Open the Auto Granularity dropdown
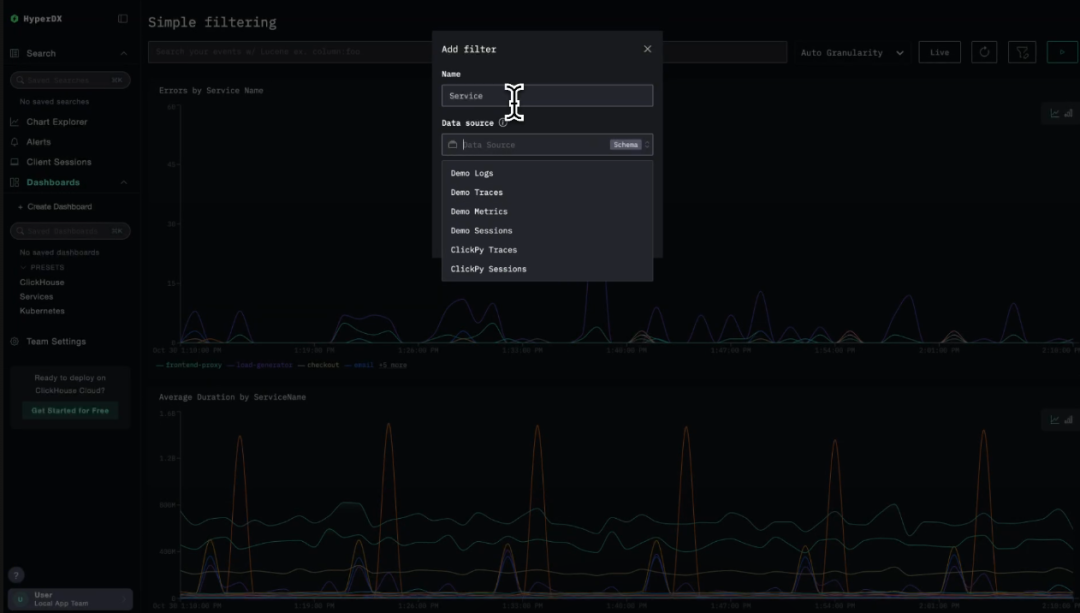 pyautogui.click(x=852, y=53)
